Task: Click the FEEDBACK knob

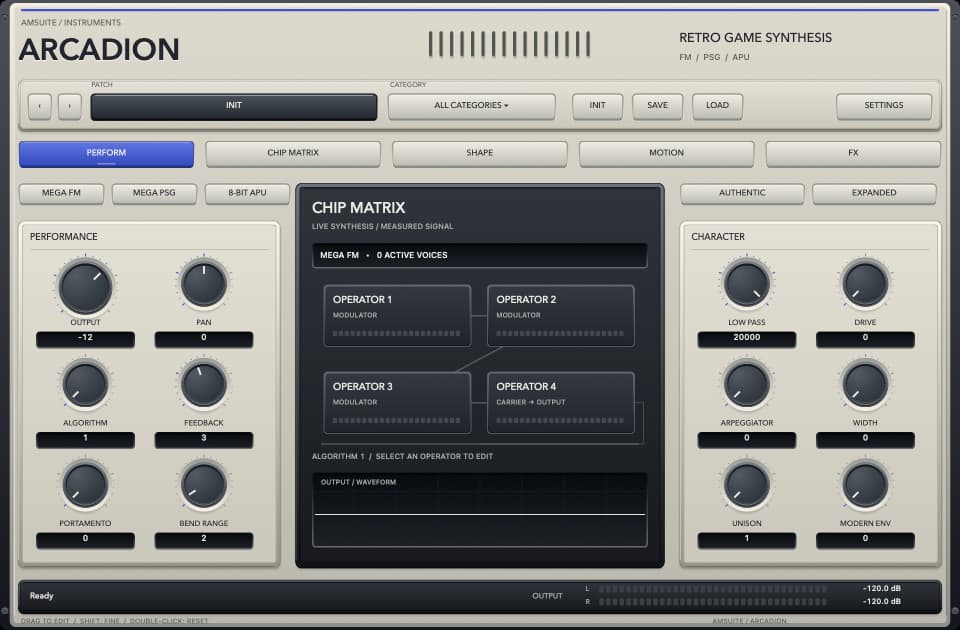Action: [x=204, y=384]
